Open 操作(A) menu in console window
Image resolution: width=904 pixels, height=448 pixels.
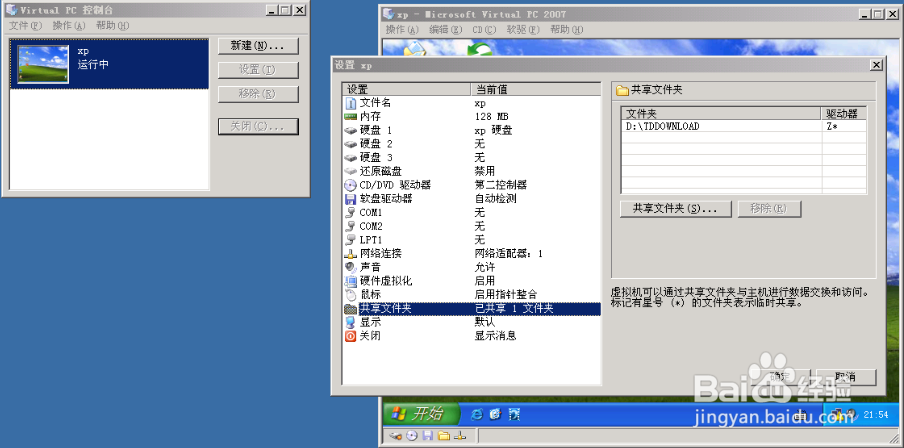(x=69, y=25)
